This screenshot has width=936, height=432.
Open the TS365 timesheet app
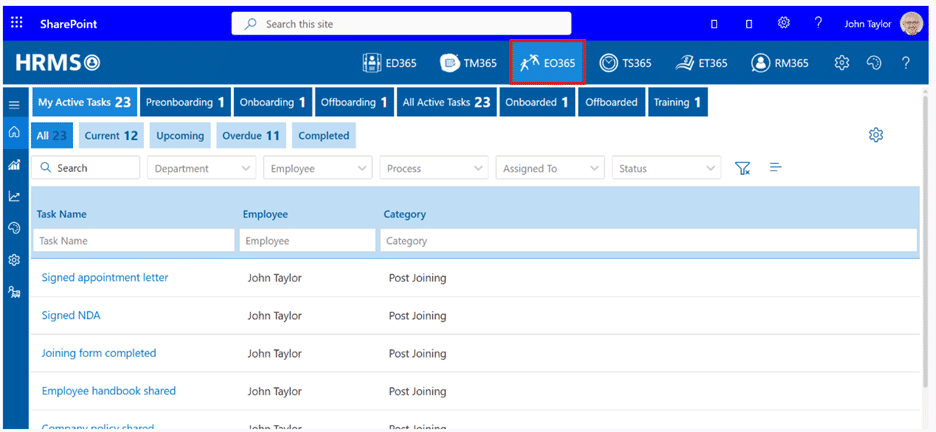tap(625, 63)
